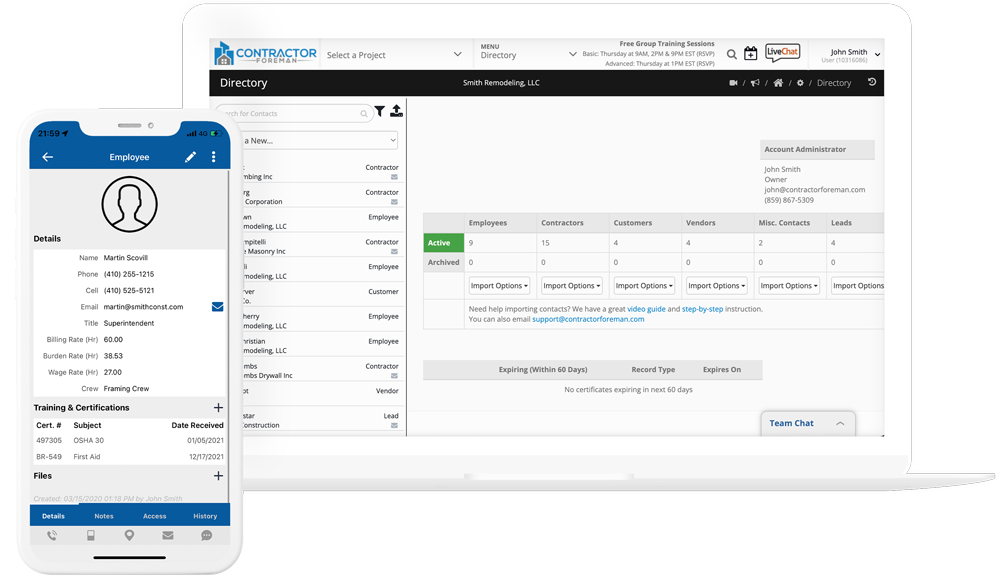Open the video guide link
The image size is (1000, 580).
(x=646, y=309)
